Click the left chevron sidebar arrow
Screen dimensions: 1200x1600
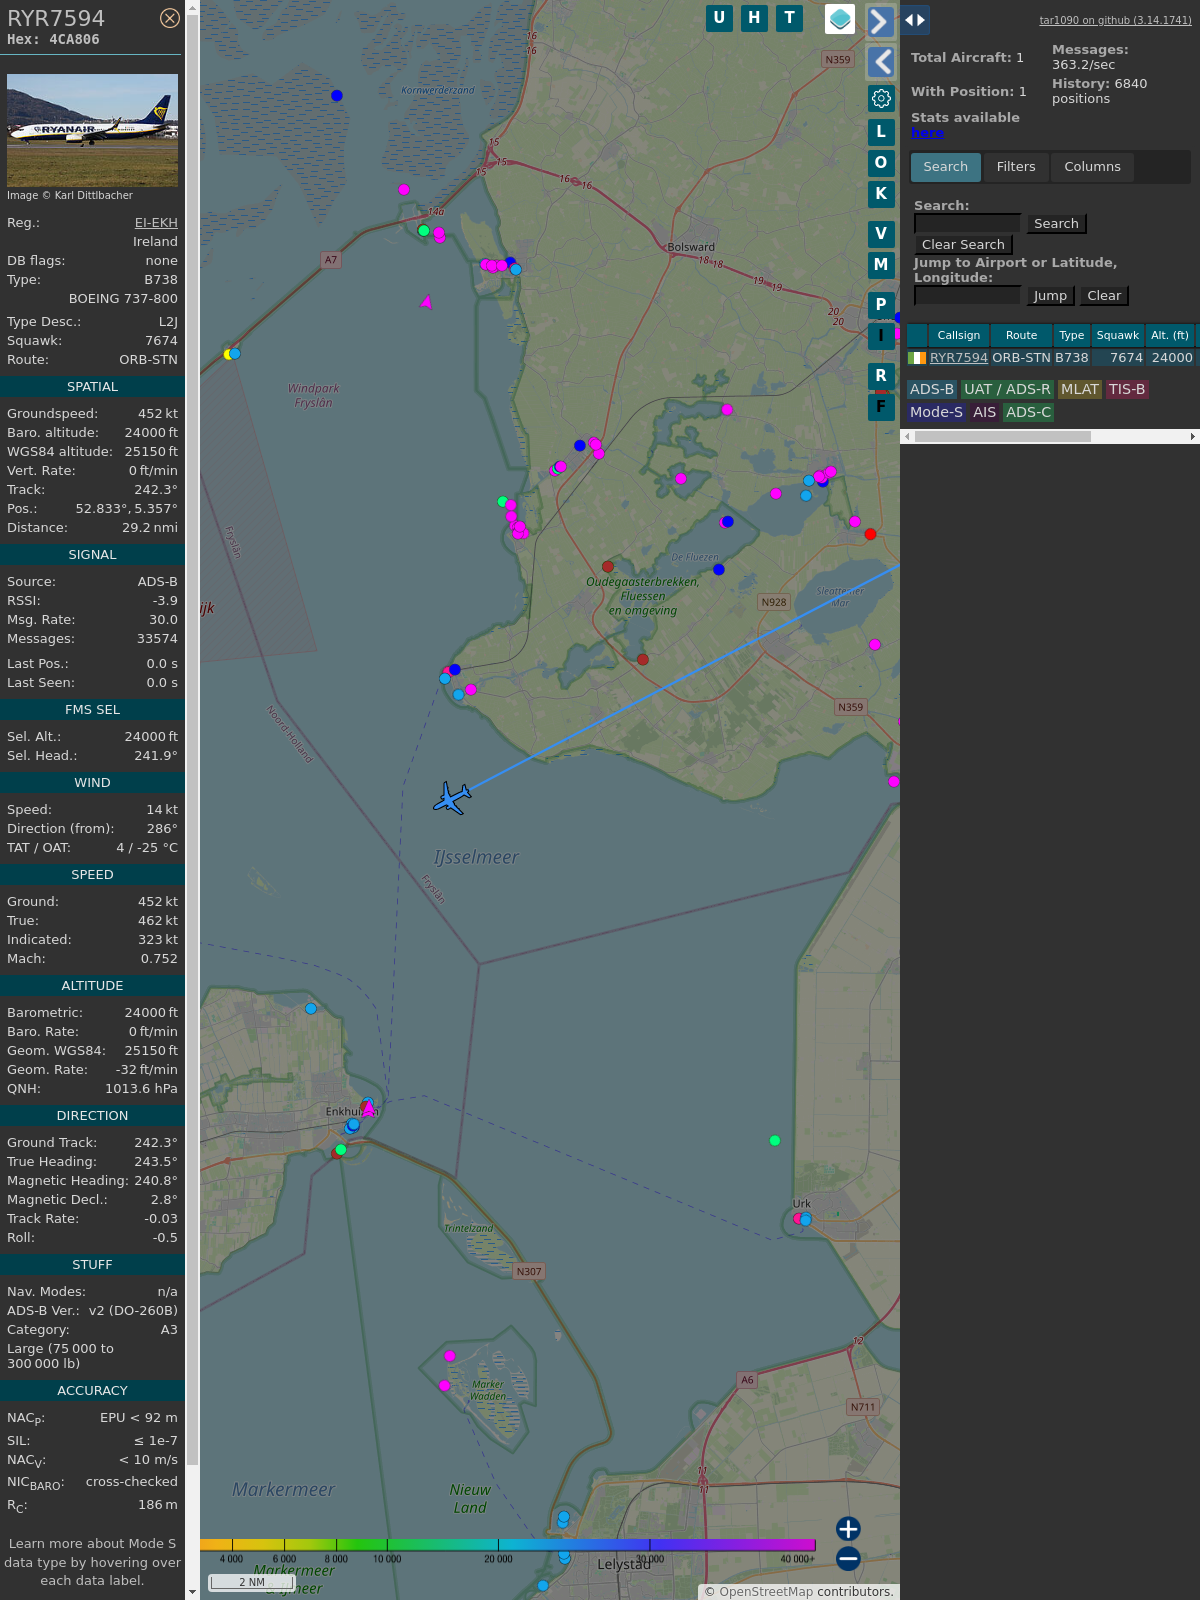tap(880, 62)
